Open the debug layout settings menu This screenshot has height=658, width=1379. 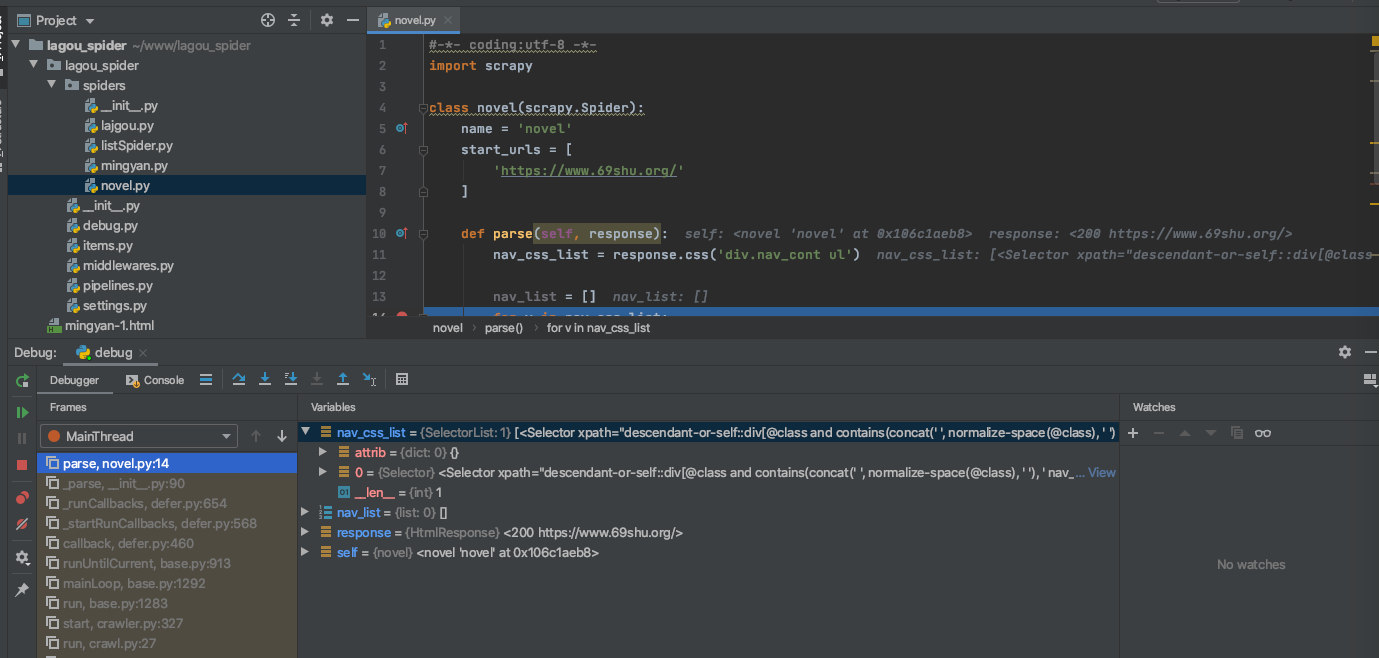(1370, 380)
